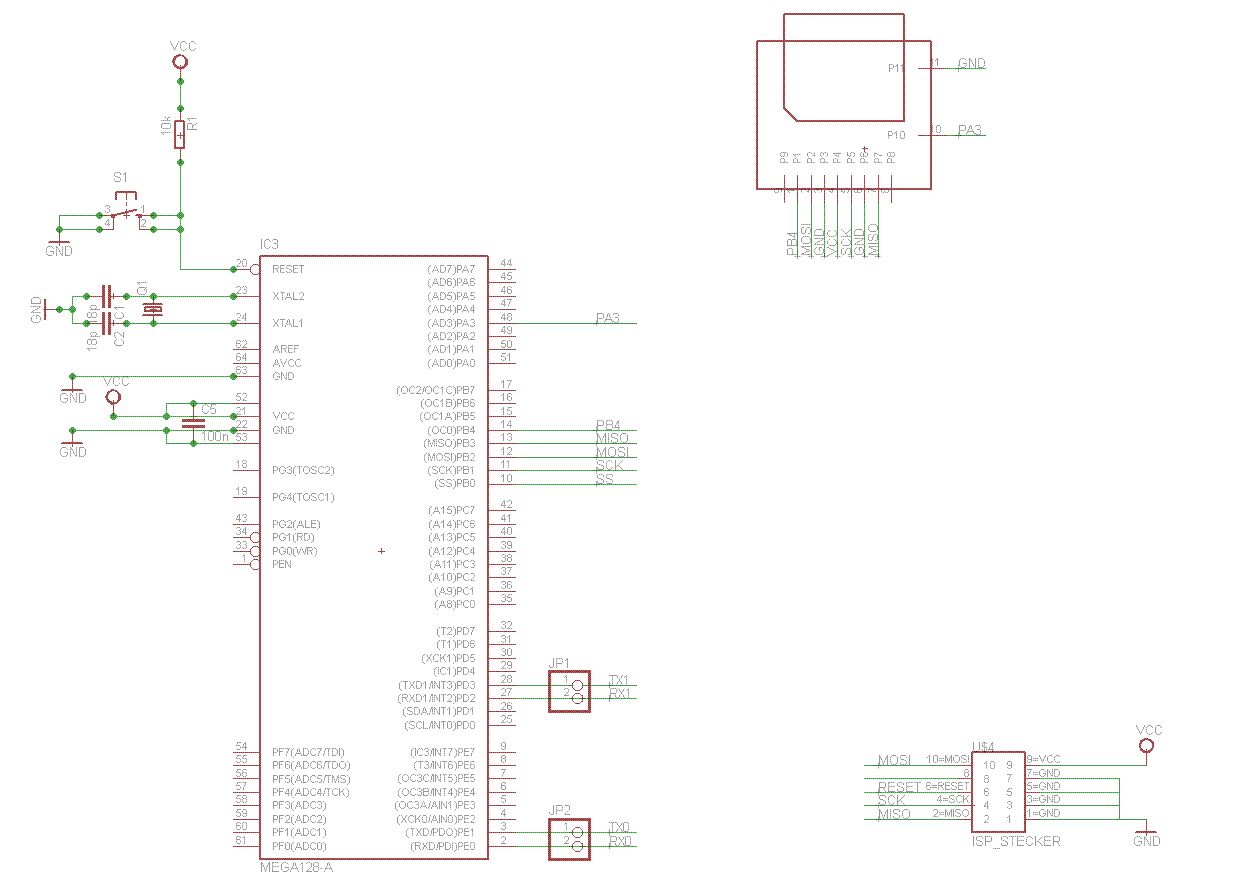Click the MEGA128-A component value text
Viewport: 1236px width, 884px height.
coord(296,867)
